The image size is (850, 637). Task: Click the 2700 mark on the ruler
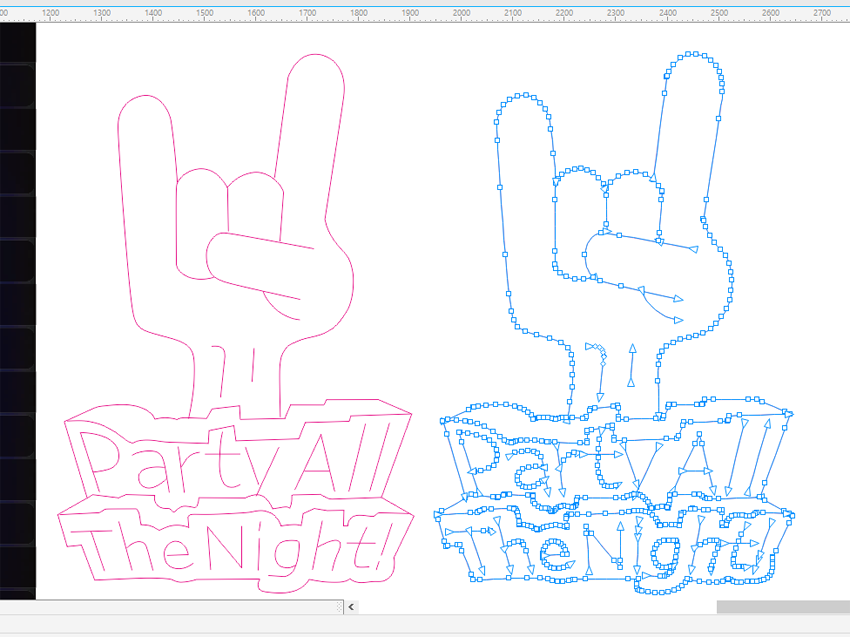(x=822, y=12)
